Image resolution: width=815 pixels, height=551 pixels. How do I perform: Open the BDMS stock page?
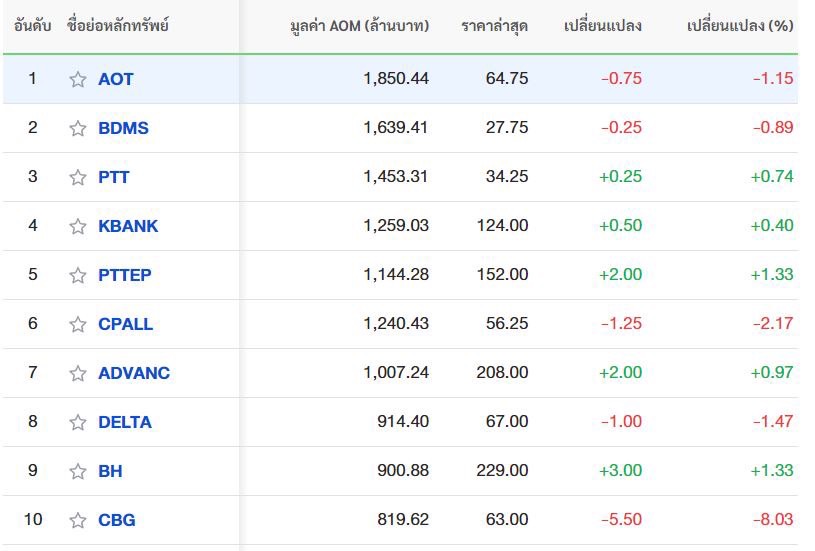[123, 128]
